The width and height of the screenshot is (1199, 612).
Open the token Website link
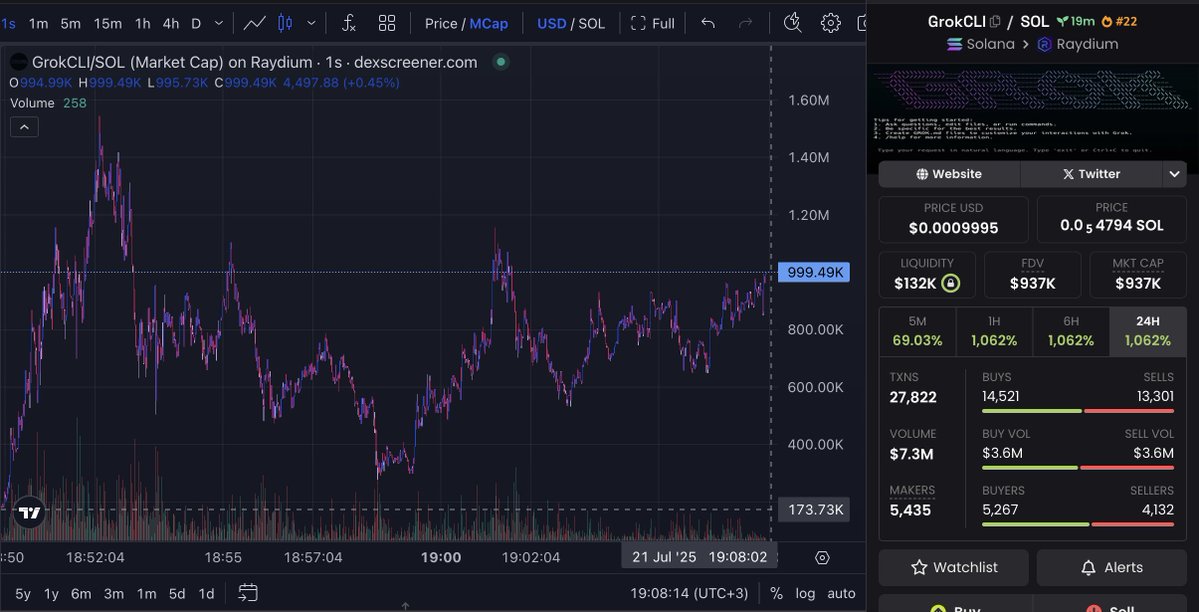point(949,174)
